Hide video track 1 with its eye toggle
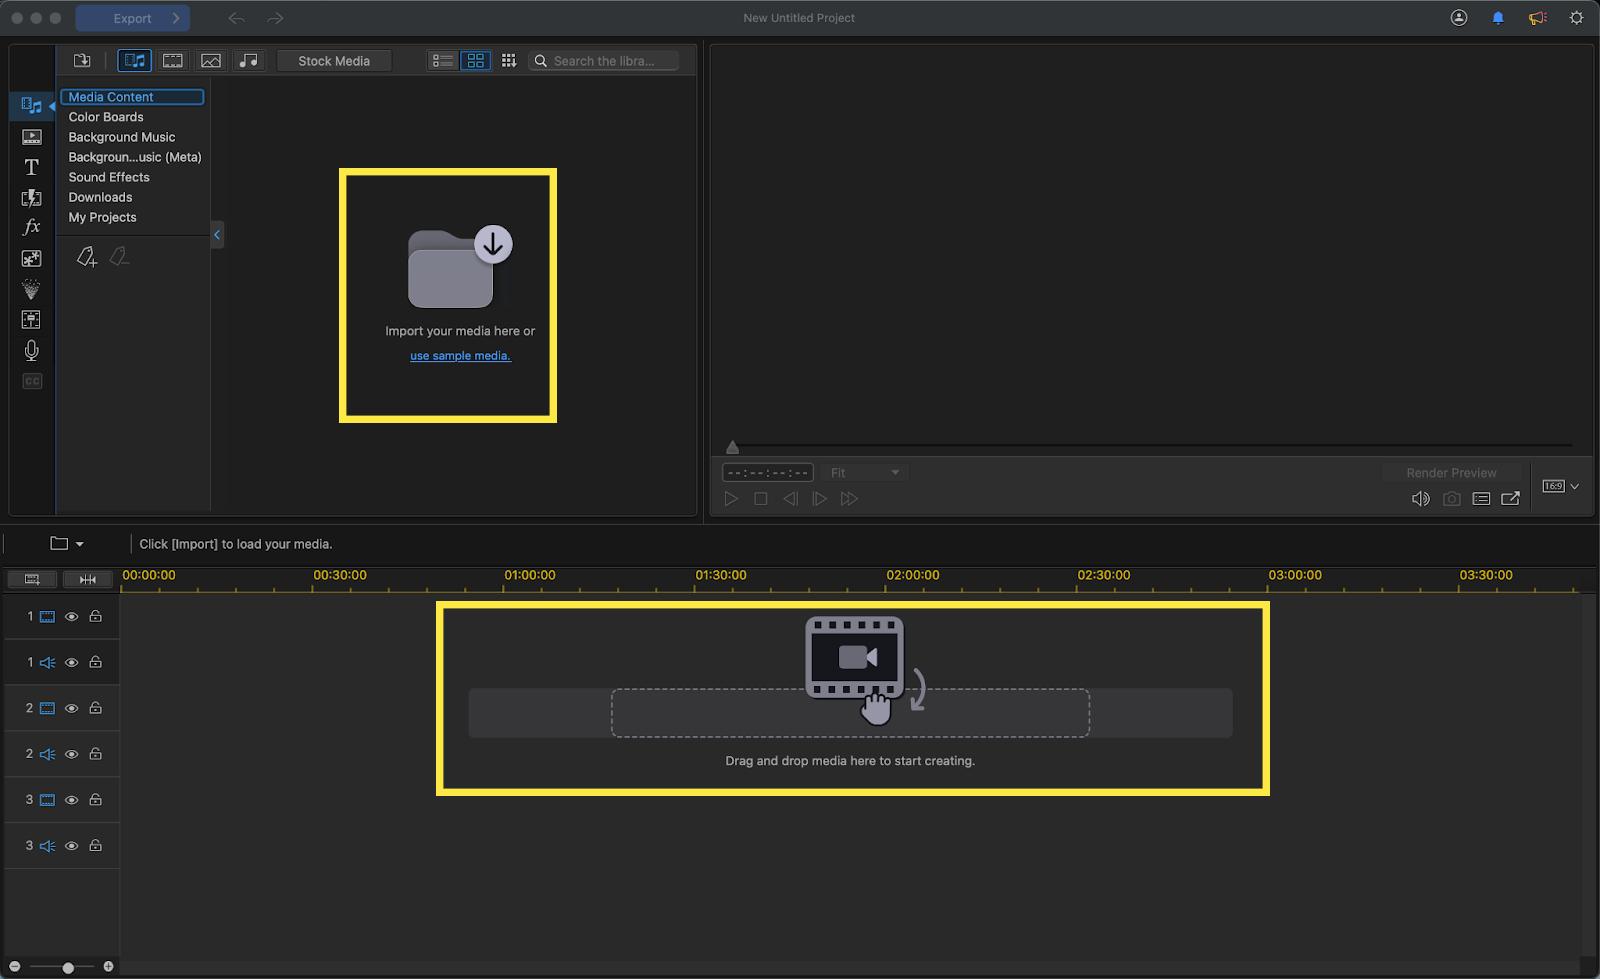The image size is (1600, 979). [71, 617]
